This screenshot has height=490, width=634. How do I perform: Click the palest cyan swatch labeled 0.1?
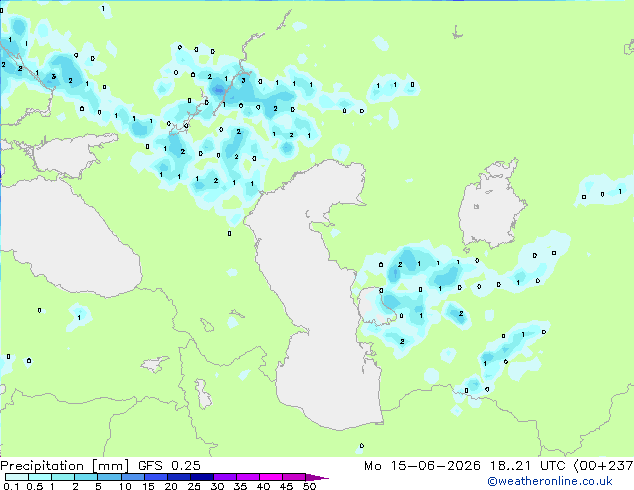[x=17, y=477]
